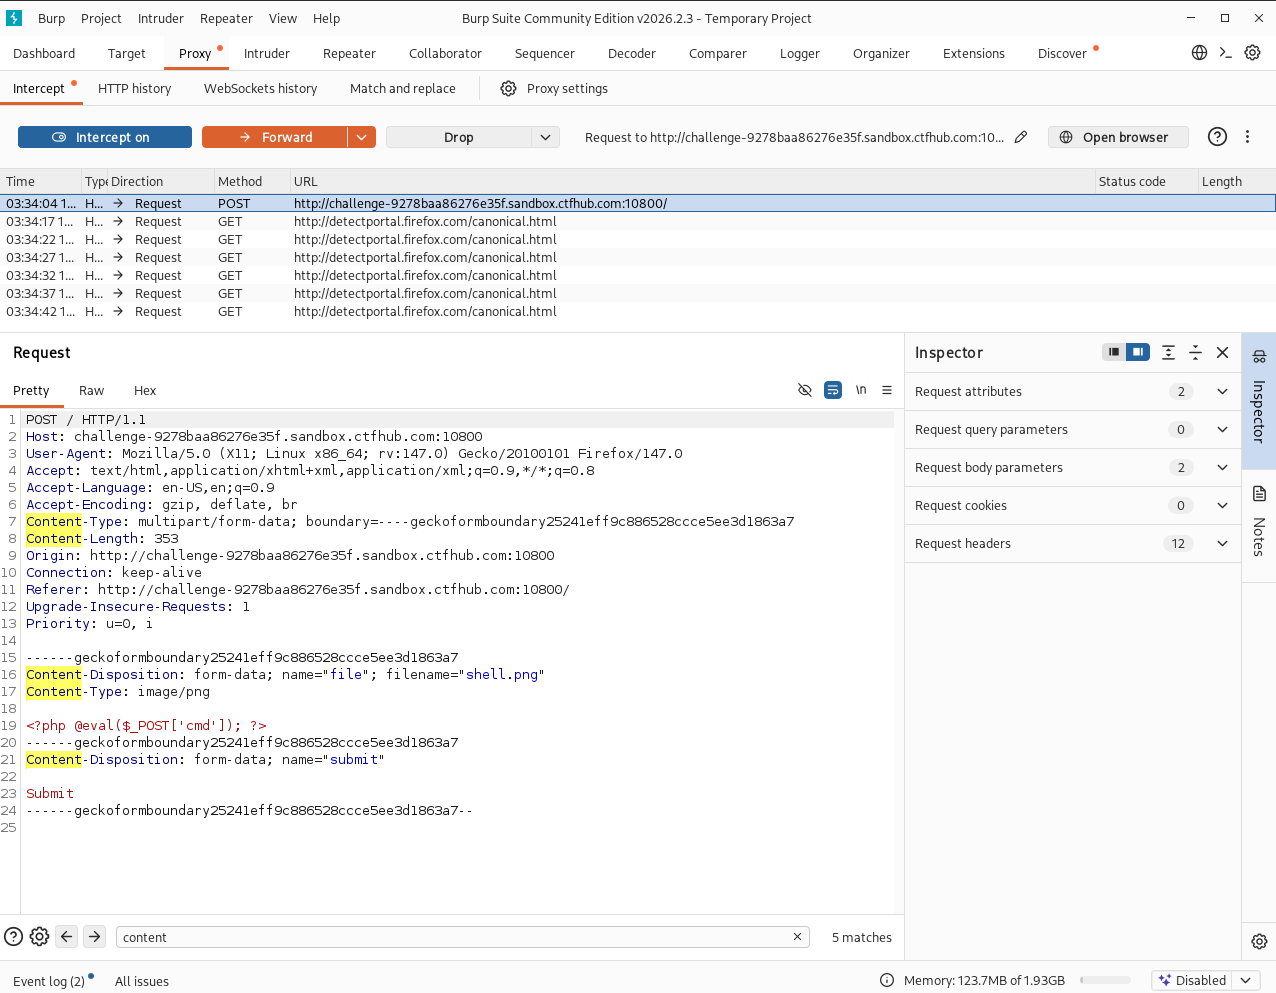Image resolution: width=1276 pixels, height=993 pixels.
Task: Open search help question mark icon
Action: tap(13, 937)
